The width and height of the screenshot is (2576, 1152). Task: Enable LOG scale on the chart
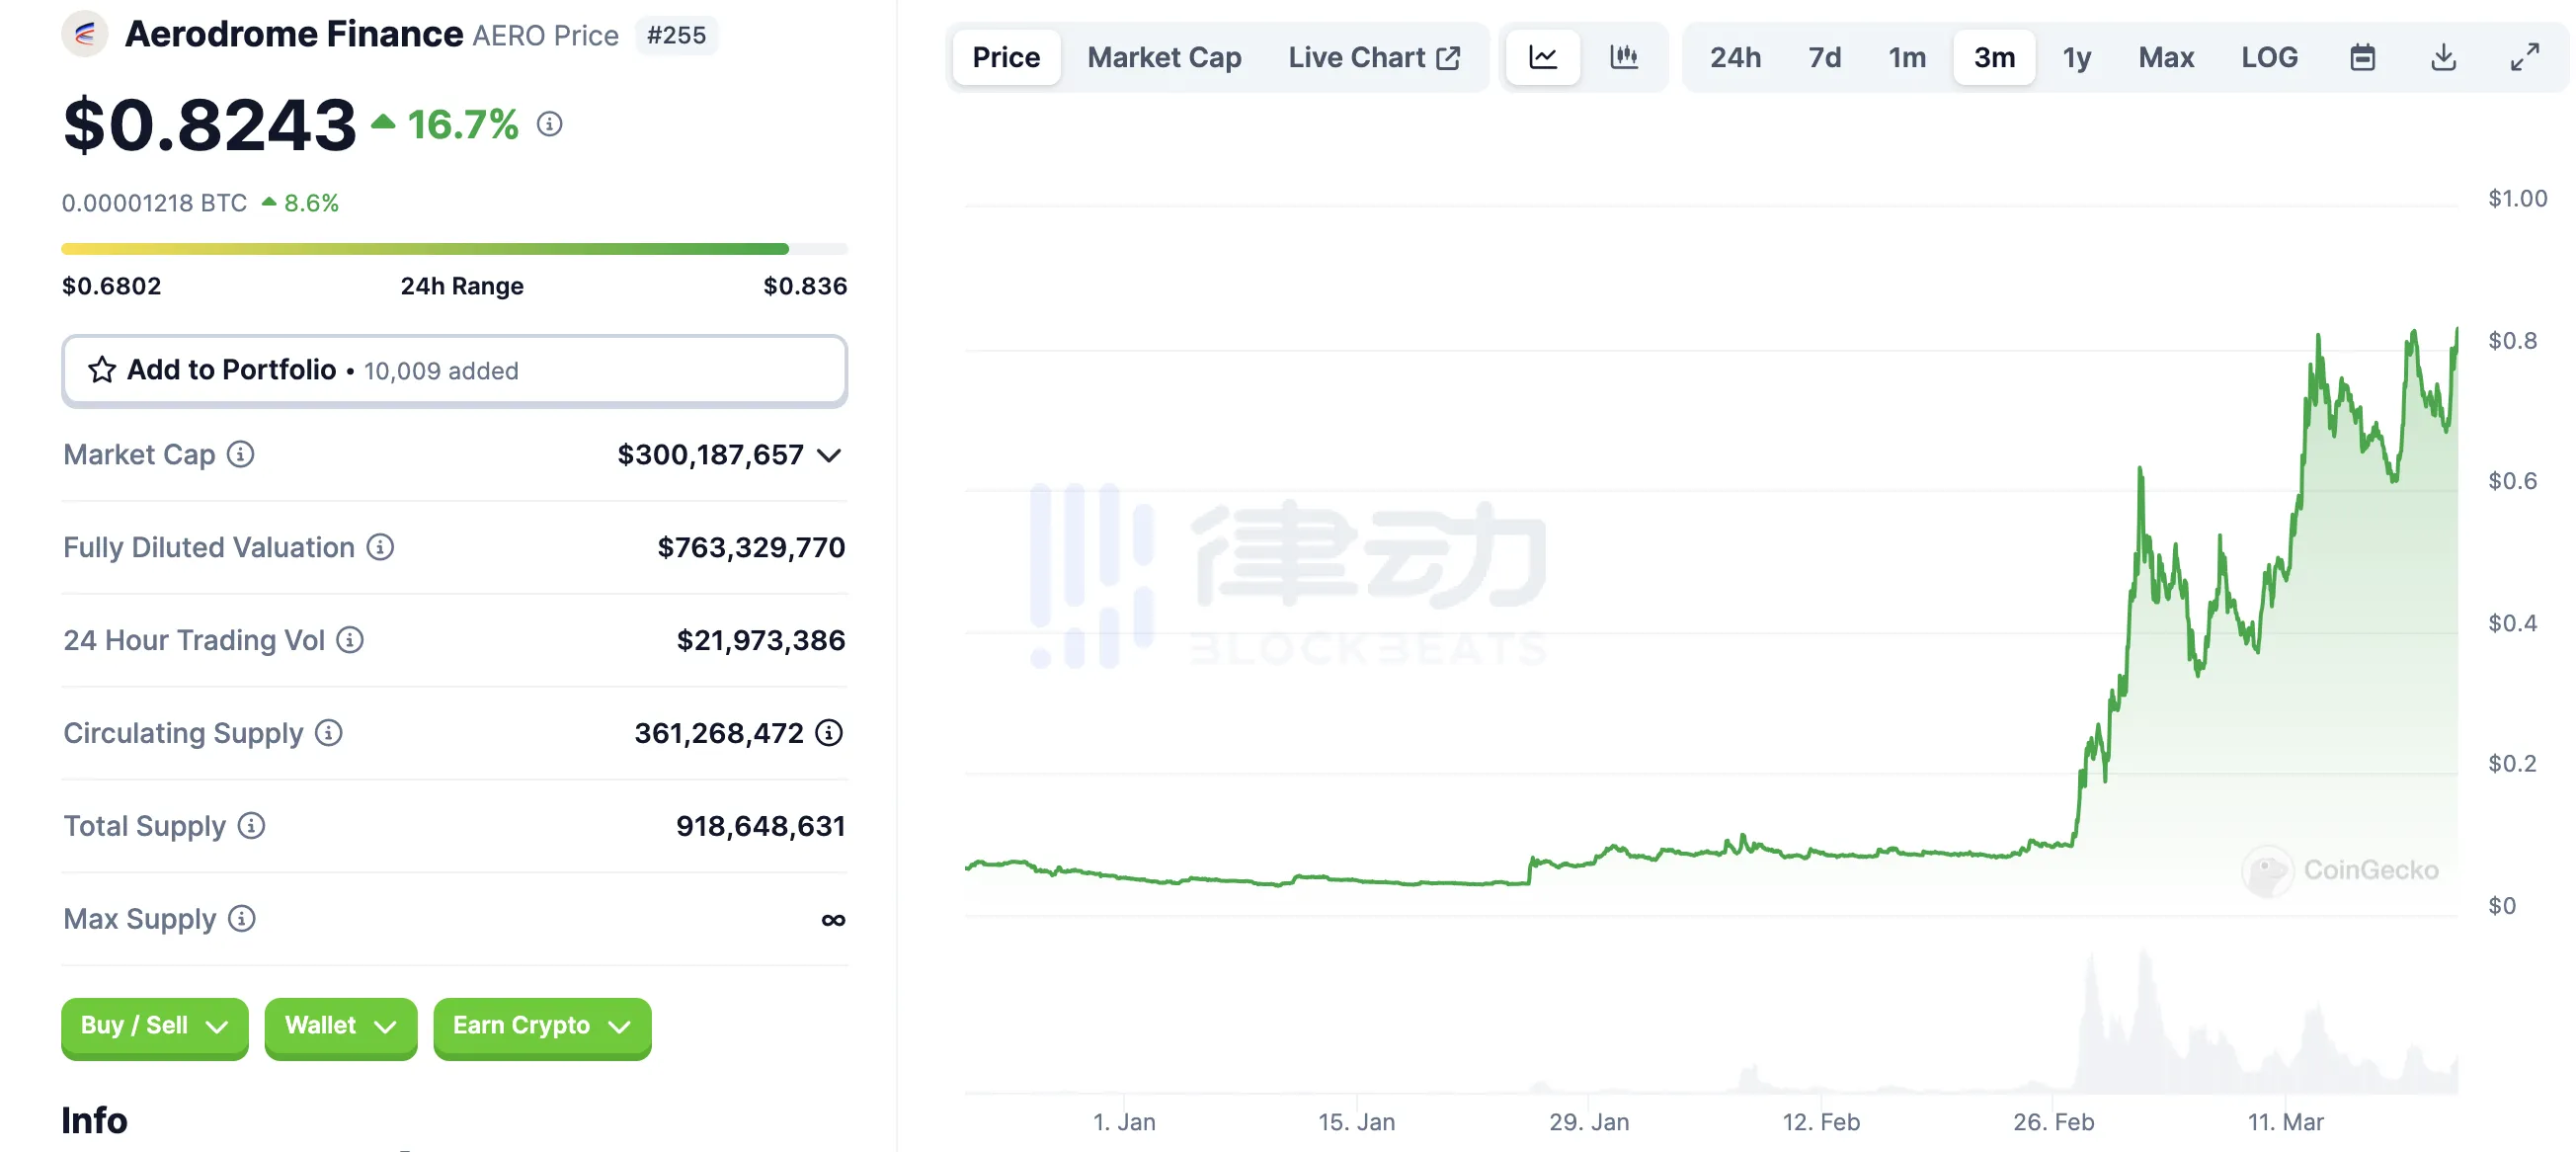tap(2269, 57)
